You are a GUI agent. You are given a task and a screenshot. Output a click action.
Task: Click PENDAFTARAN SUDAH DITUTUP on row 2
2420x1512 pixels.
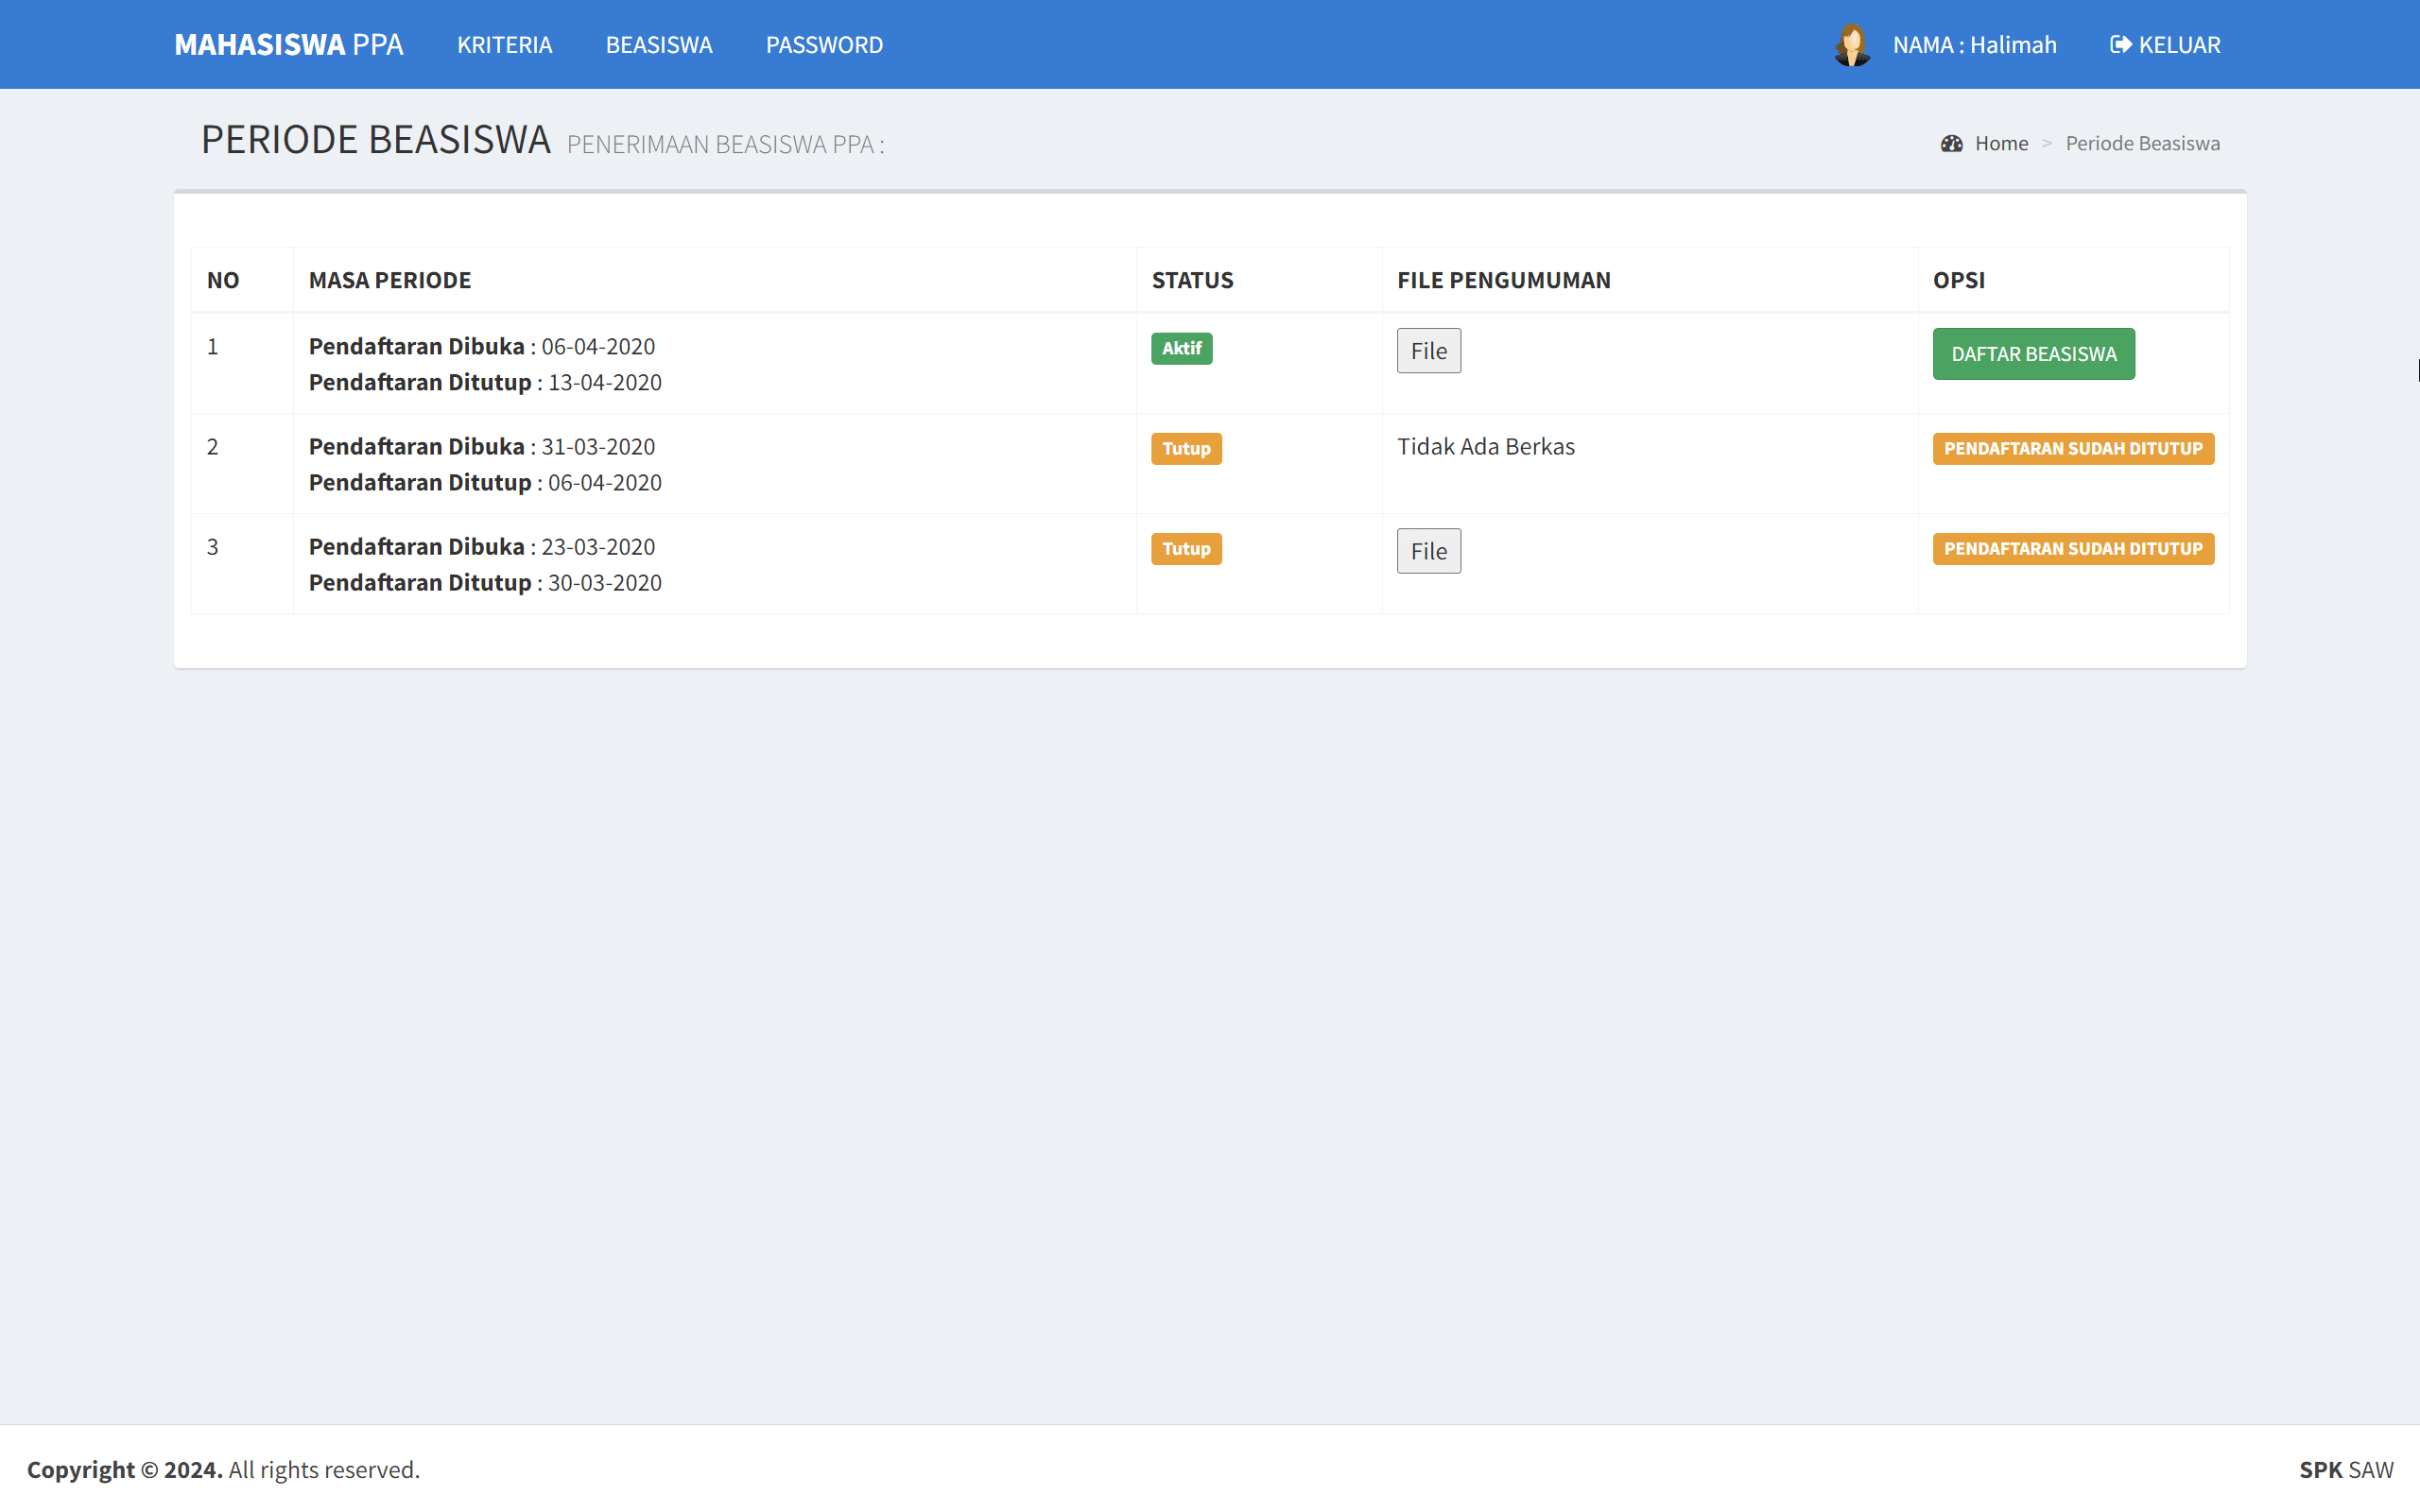tap(2072, 449)
